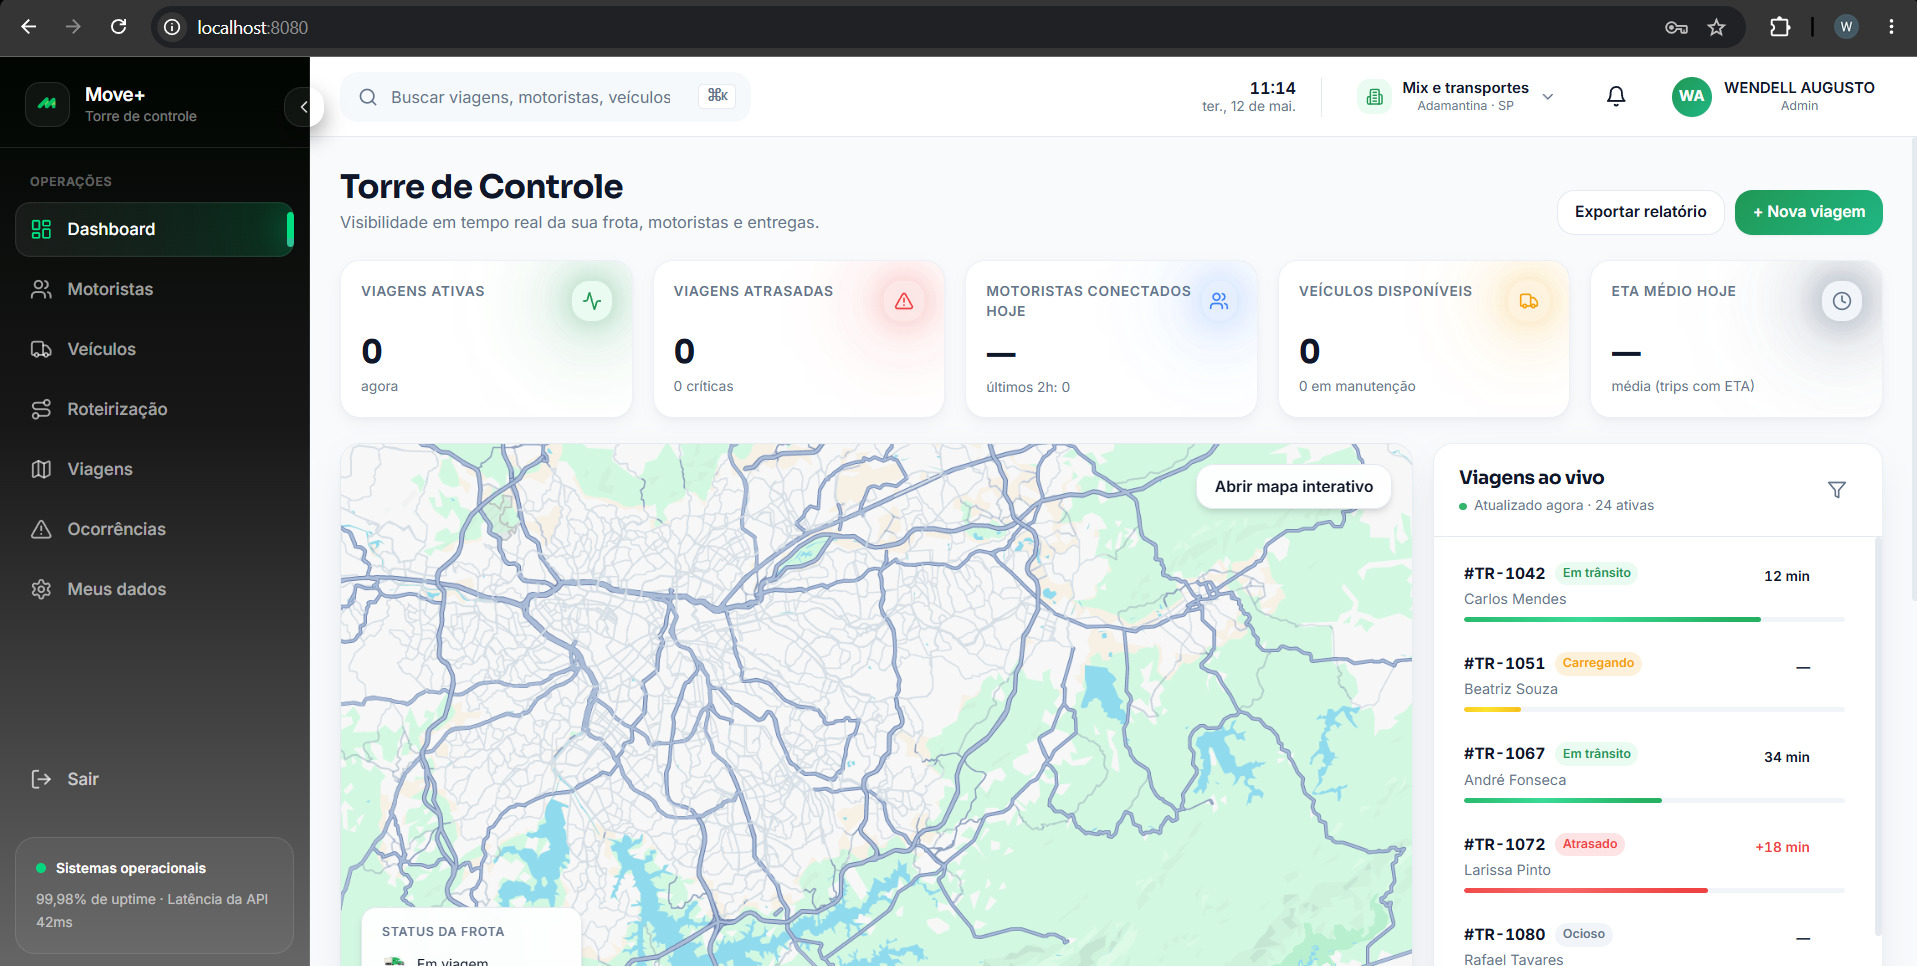
Task: Go to Veículos in sidebar
Action: pyautogui.click(x=154, y=349)
